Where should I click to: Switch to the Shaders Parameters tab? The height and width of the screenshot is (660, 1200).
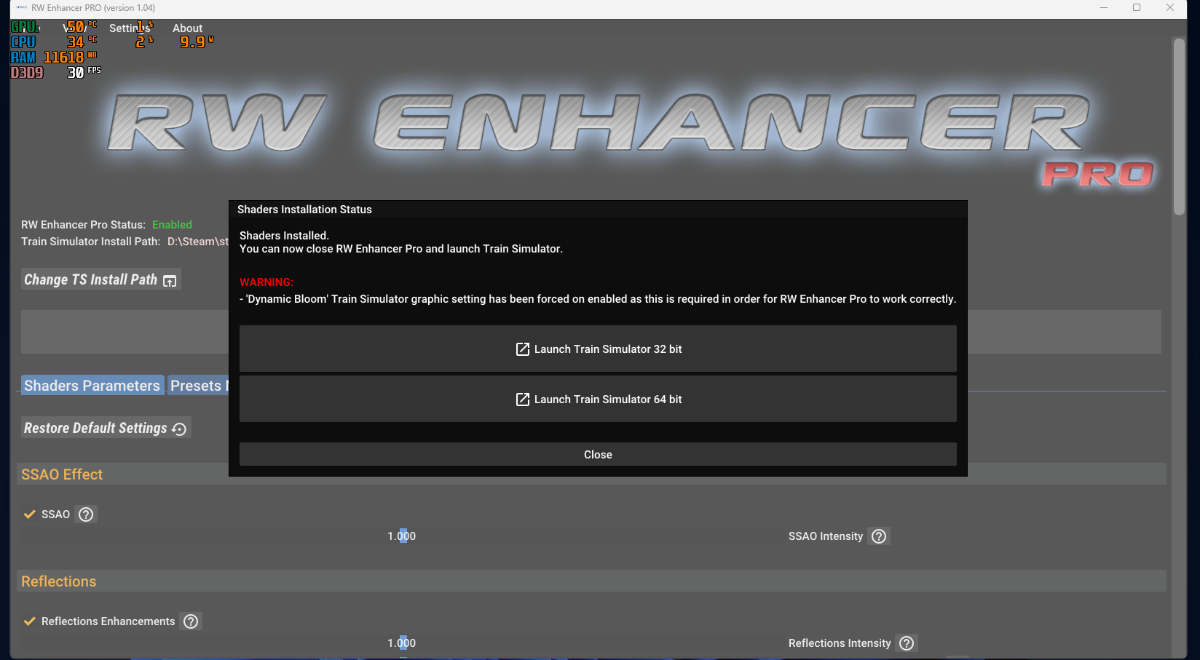[92, 386]
